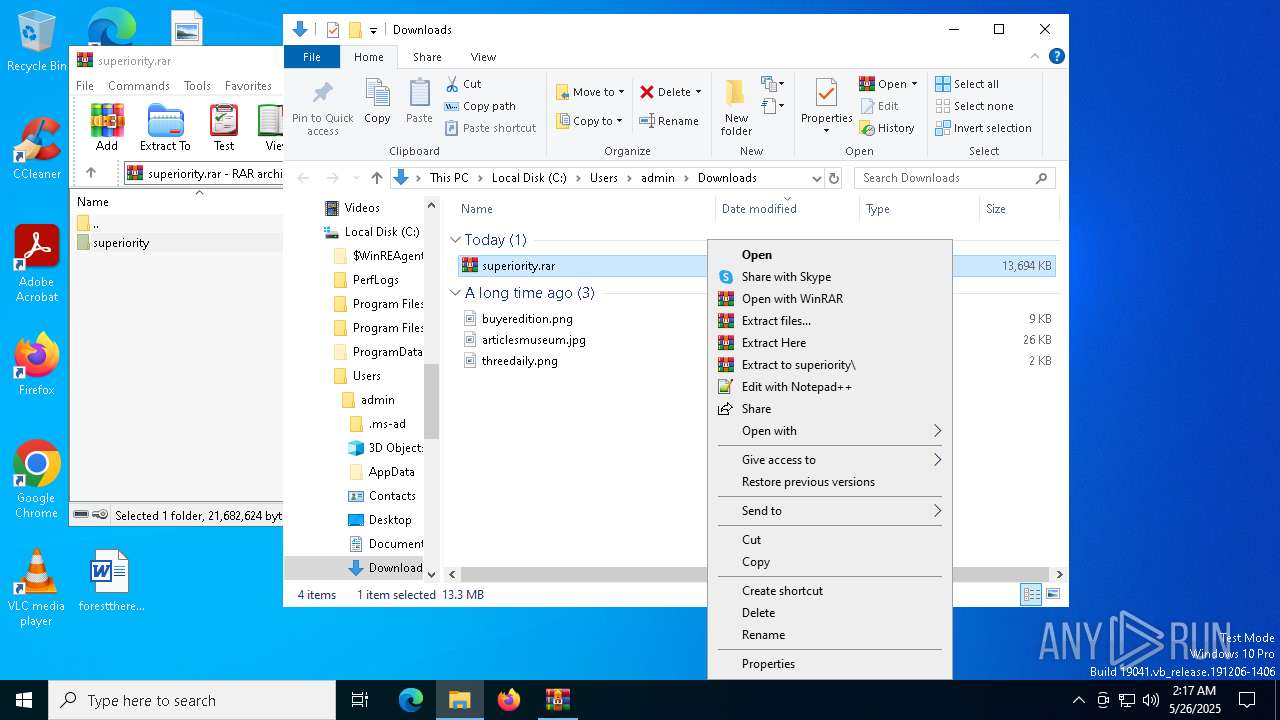Open the File tab in Explorer
Viewport: 1280px width, 720px height.
(312, 57)
